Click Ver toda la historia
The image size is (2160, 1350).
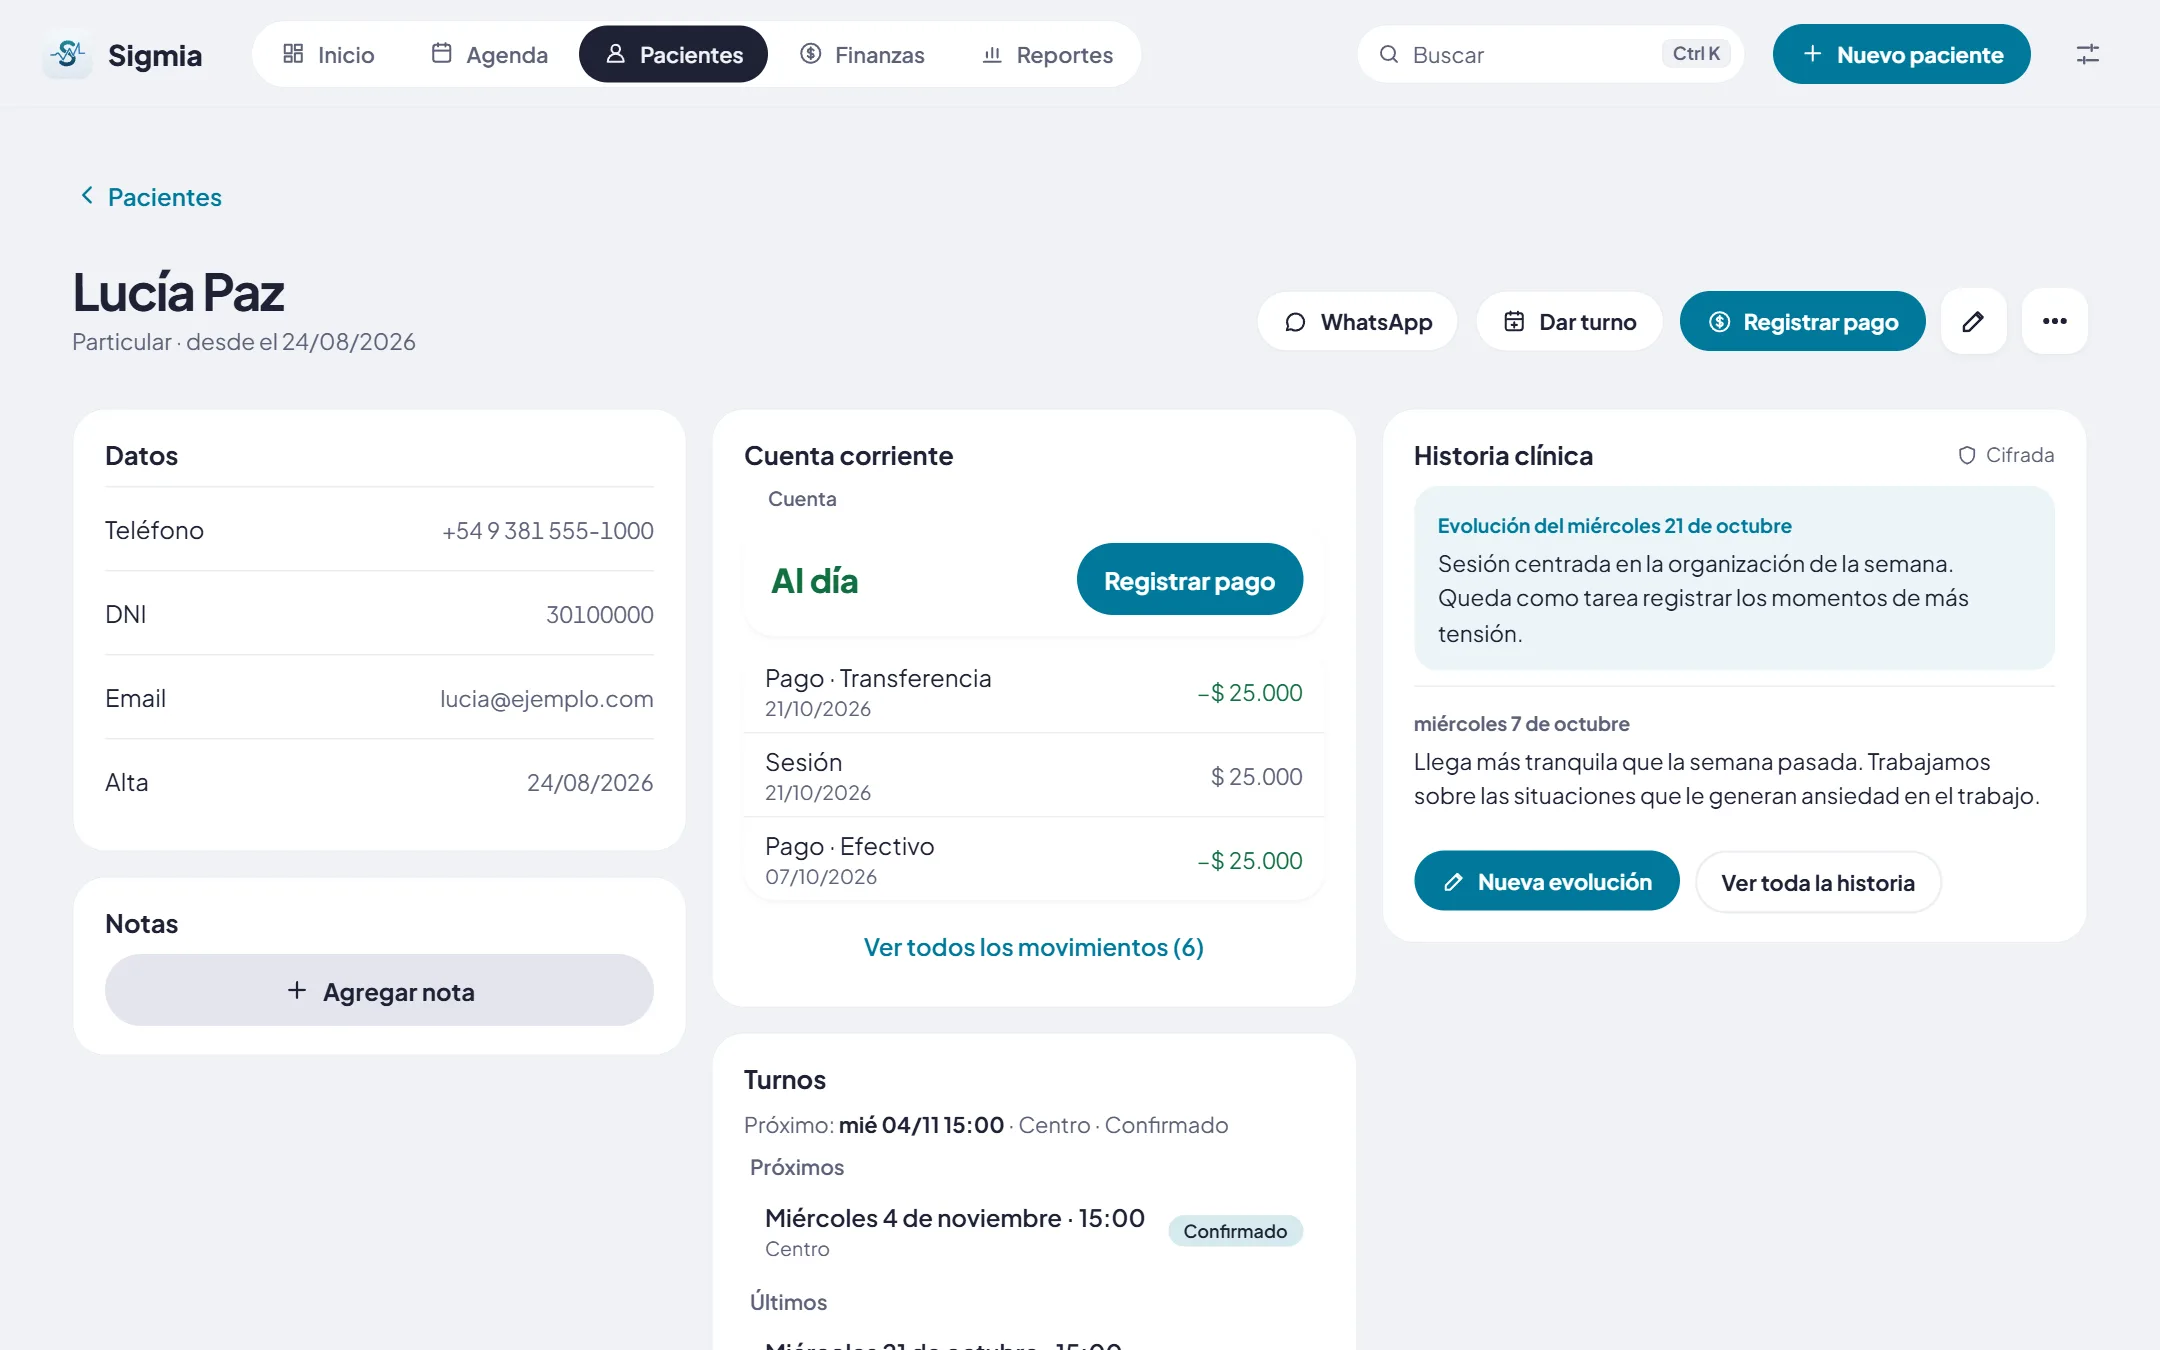pyautogui.click(x=1817, y=882)
